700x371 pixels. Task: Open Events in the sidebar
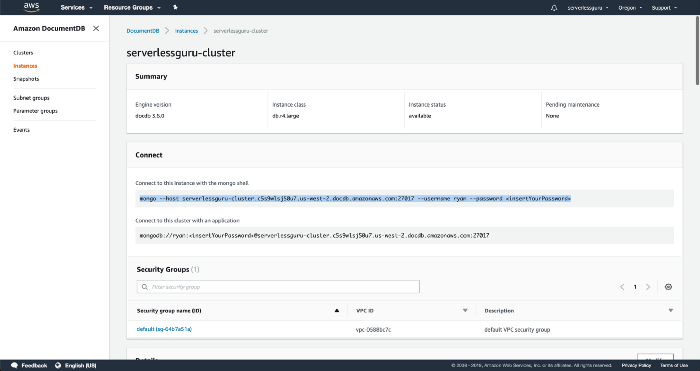pos(21,130)
